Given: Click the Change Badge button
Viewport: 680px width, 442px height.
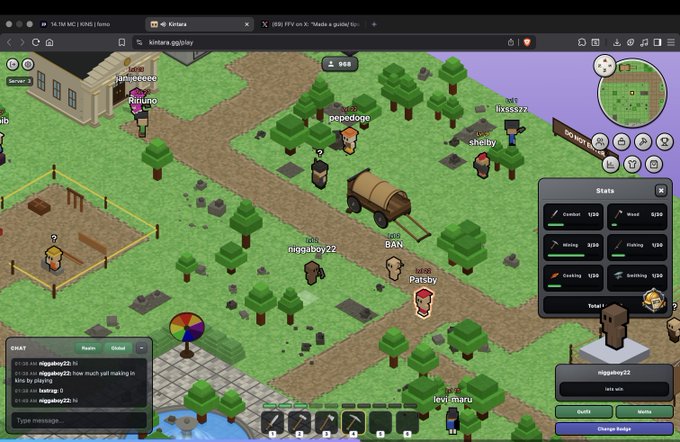Looking at the screenshot, I should click(x=614, y=429).
